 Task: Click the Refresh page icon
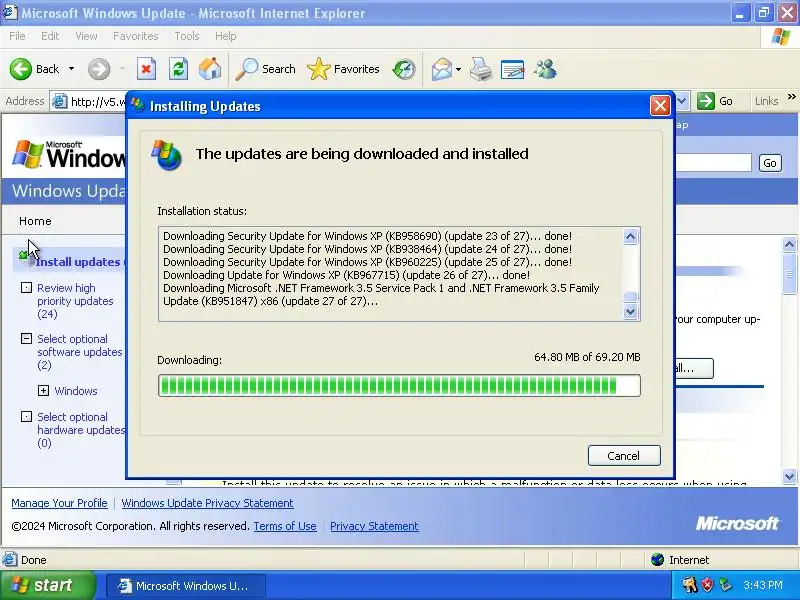tap(179, 69)
